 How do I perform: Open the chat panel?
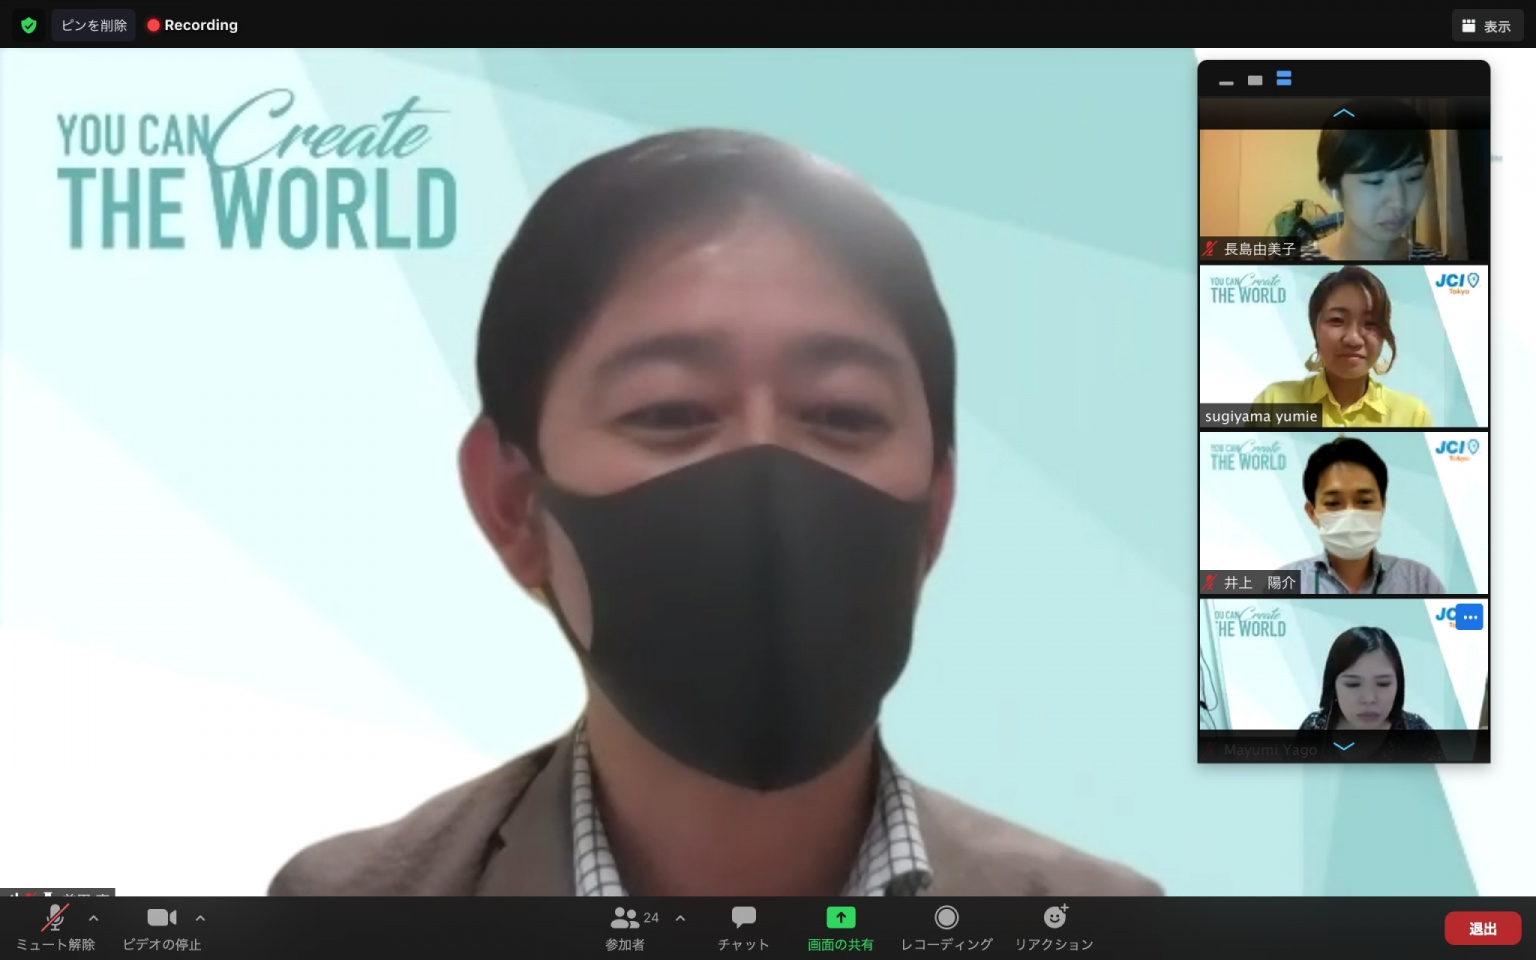pyautogui.click(x=743, y=917)
